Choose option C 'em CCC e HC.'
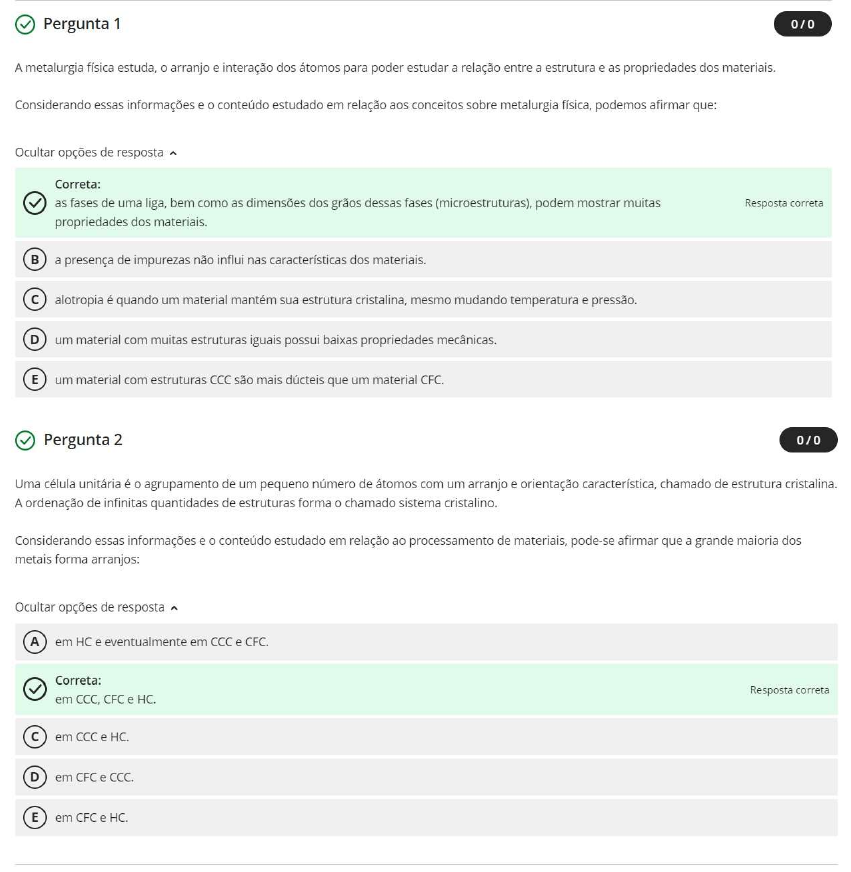This screenshot has height=872, width=851. tap(34, 737)
